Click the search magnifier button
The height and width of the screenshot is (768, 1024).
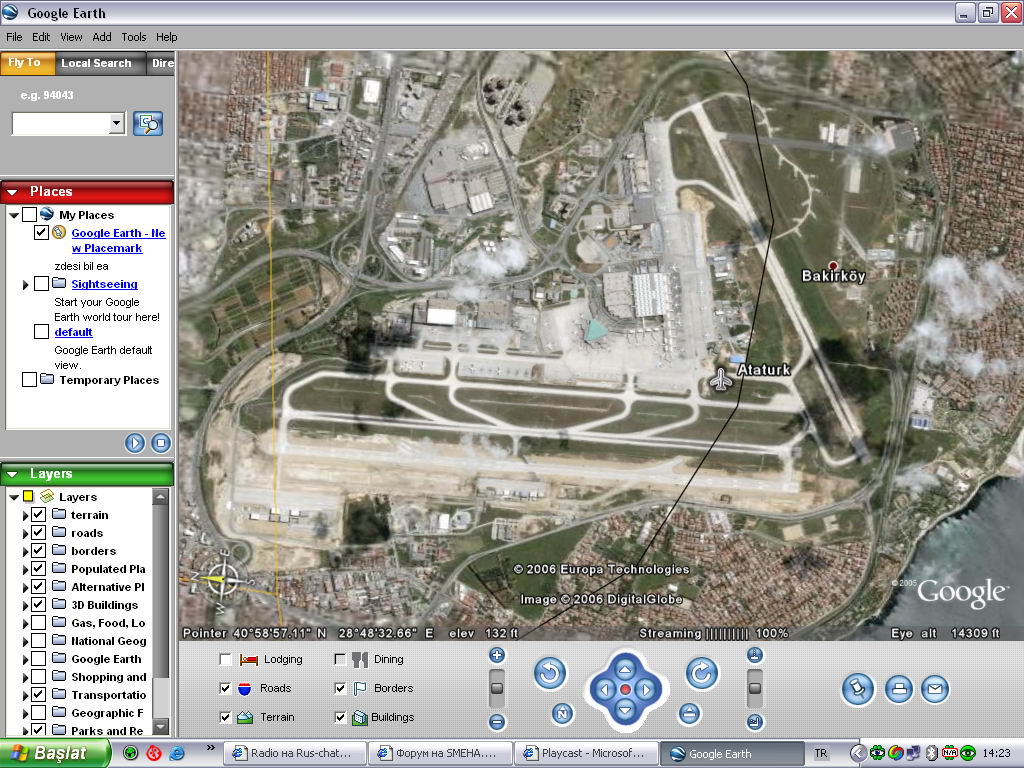[x=148, y=123]
